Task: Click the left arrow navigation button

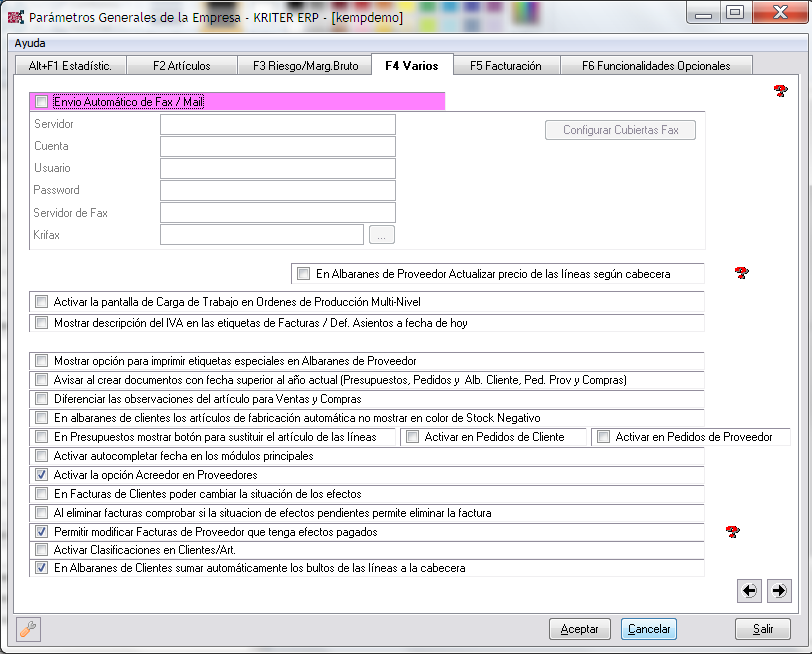Action: pyautogui.click(x=749, y=591)
